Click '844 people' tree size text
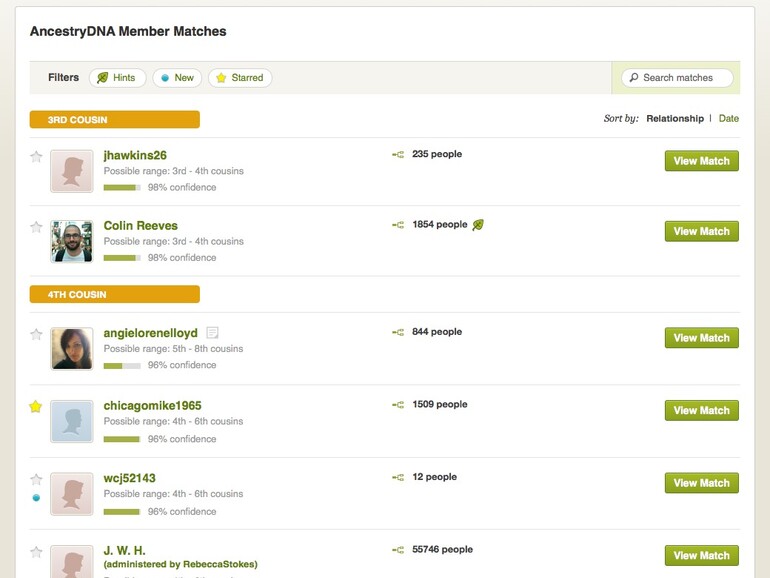Viewport: 770px width, 578px height. click(437, 332)
